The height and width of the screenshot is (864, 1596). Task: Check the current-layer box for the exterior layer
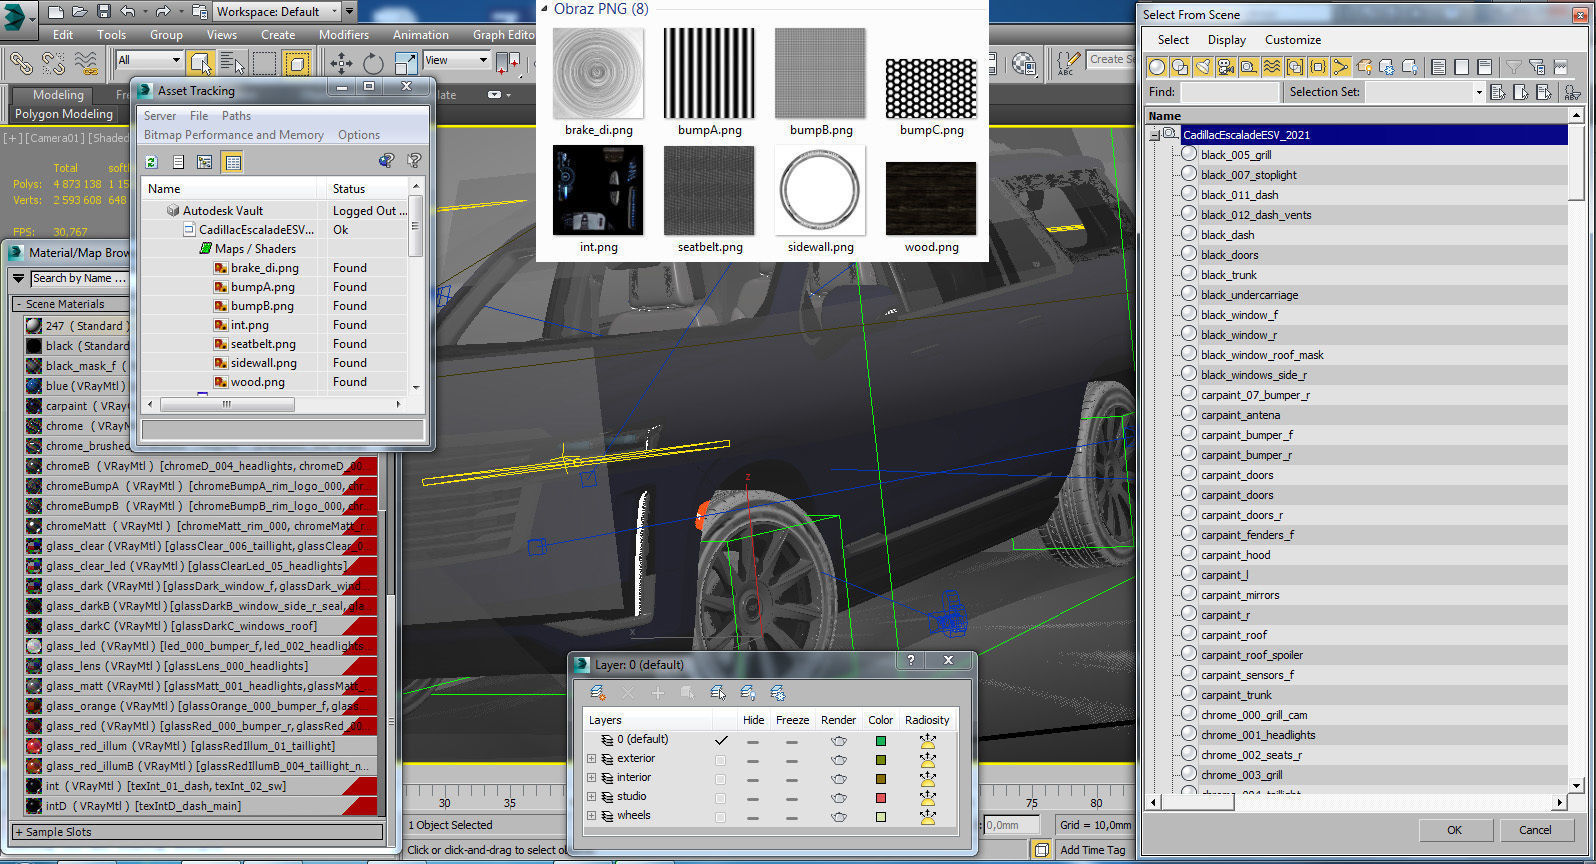point(720,759)
